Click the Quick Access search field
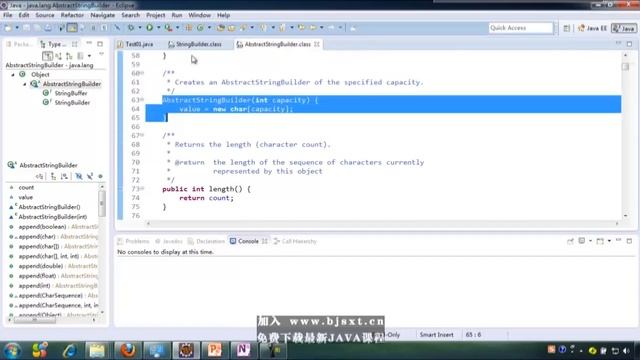The width and height of the screenshot is (640, 360). click(x=521, y=28)
